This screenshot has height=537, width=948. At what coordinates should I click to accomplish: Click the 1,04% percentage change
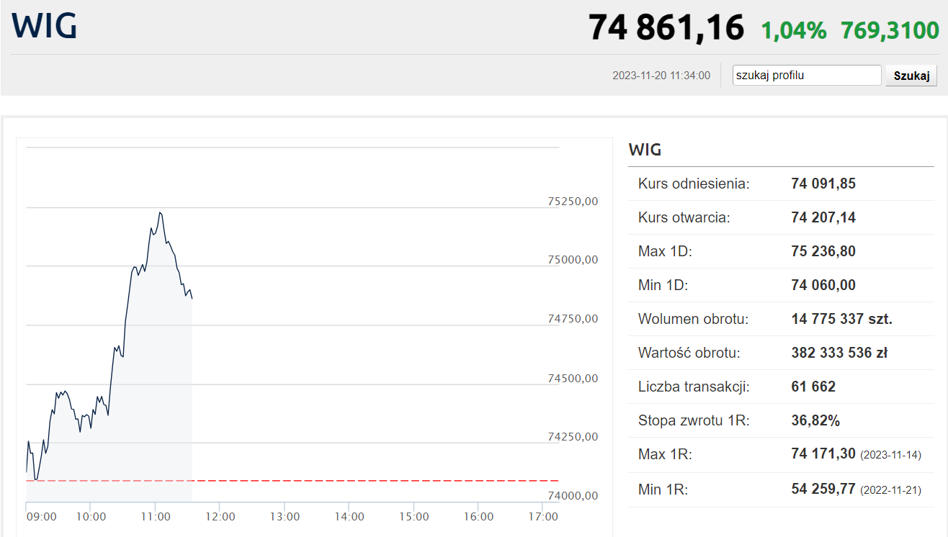point(793,30)
